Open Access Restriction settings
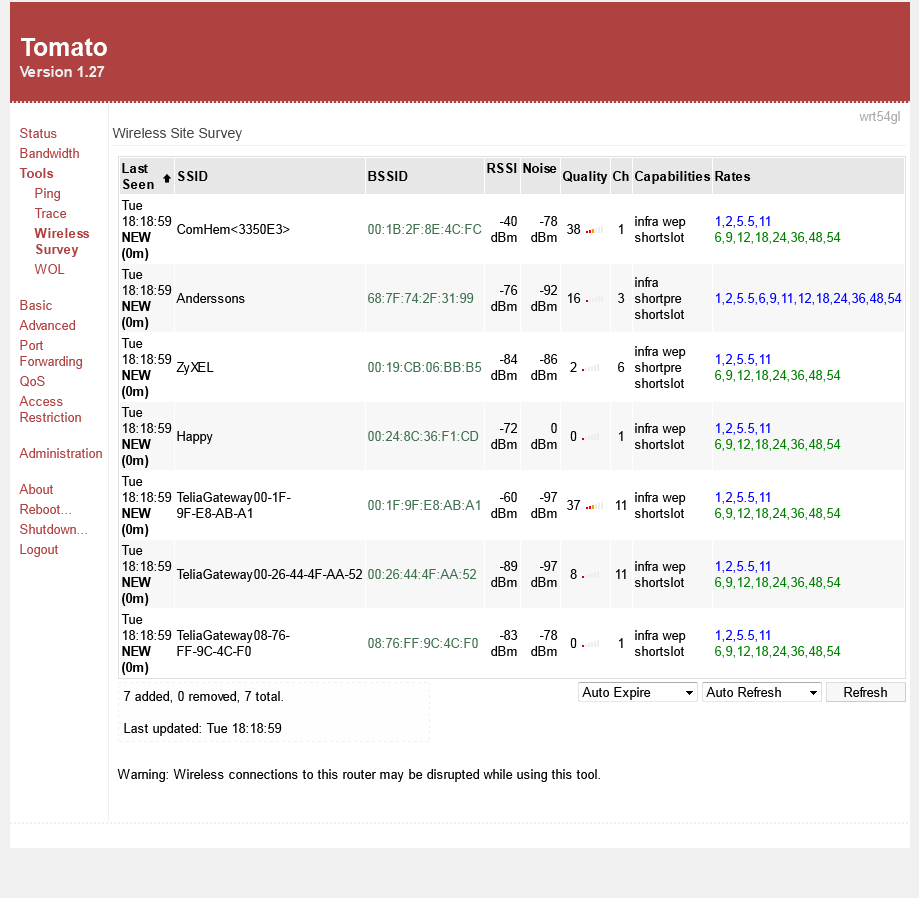The image size is (919, 898). pyautogui.click(x=50, y=409)
